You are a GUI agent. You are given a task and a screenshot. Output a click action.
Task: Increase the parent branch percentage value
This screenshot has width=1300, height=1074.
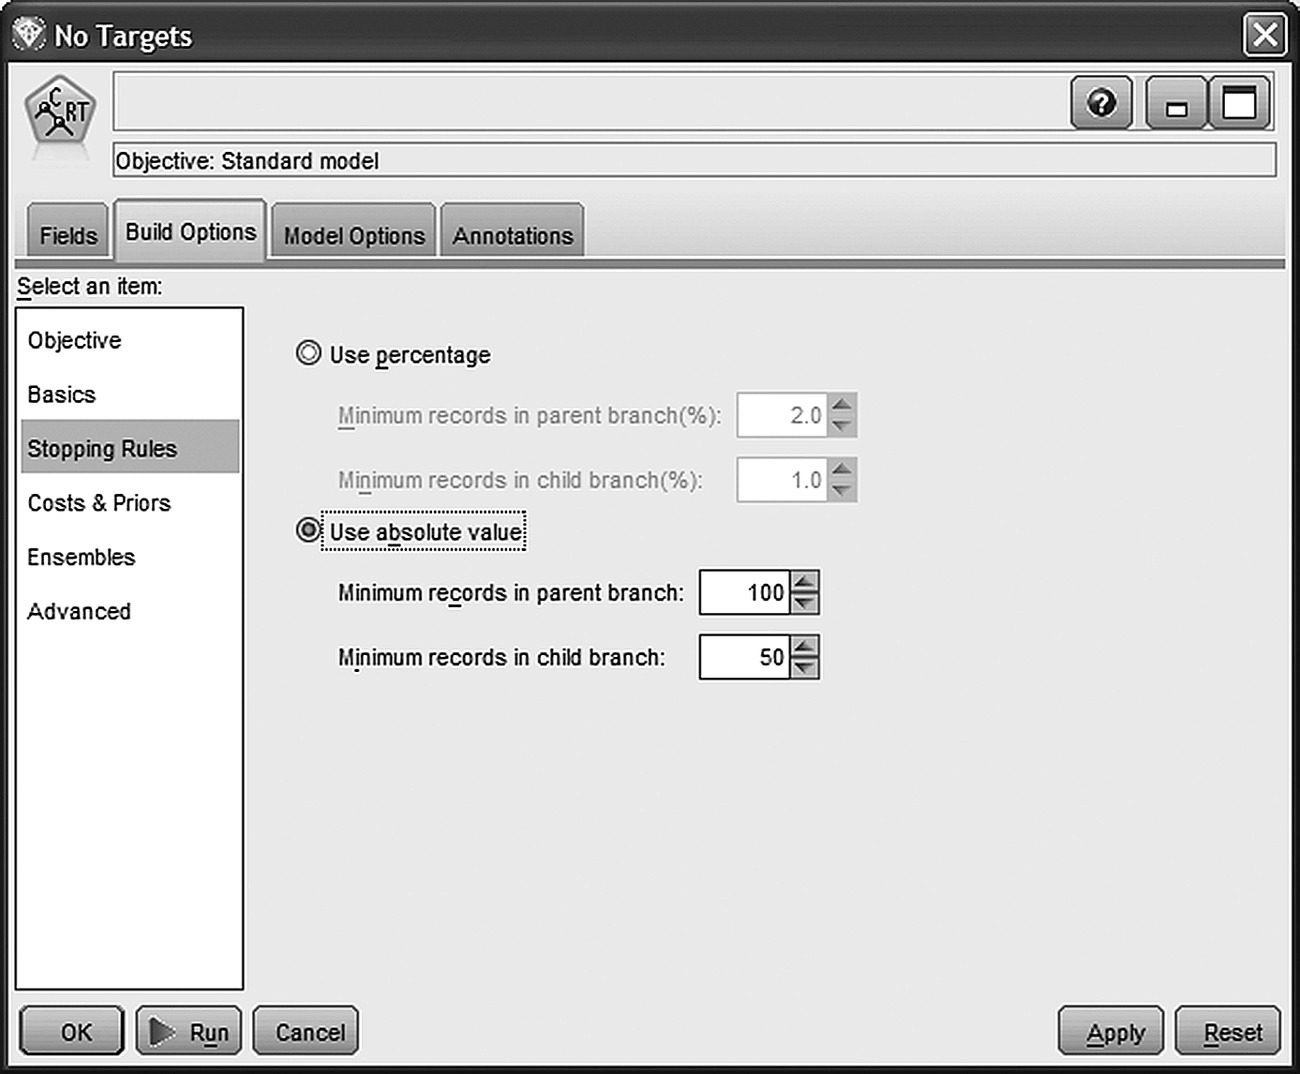click(x=843, y=405)
